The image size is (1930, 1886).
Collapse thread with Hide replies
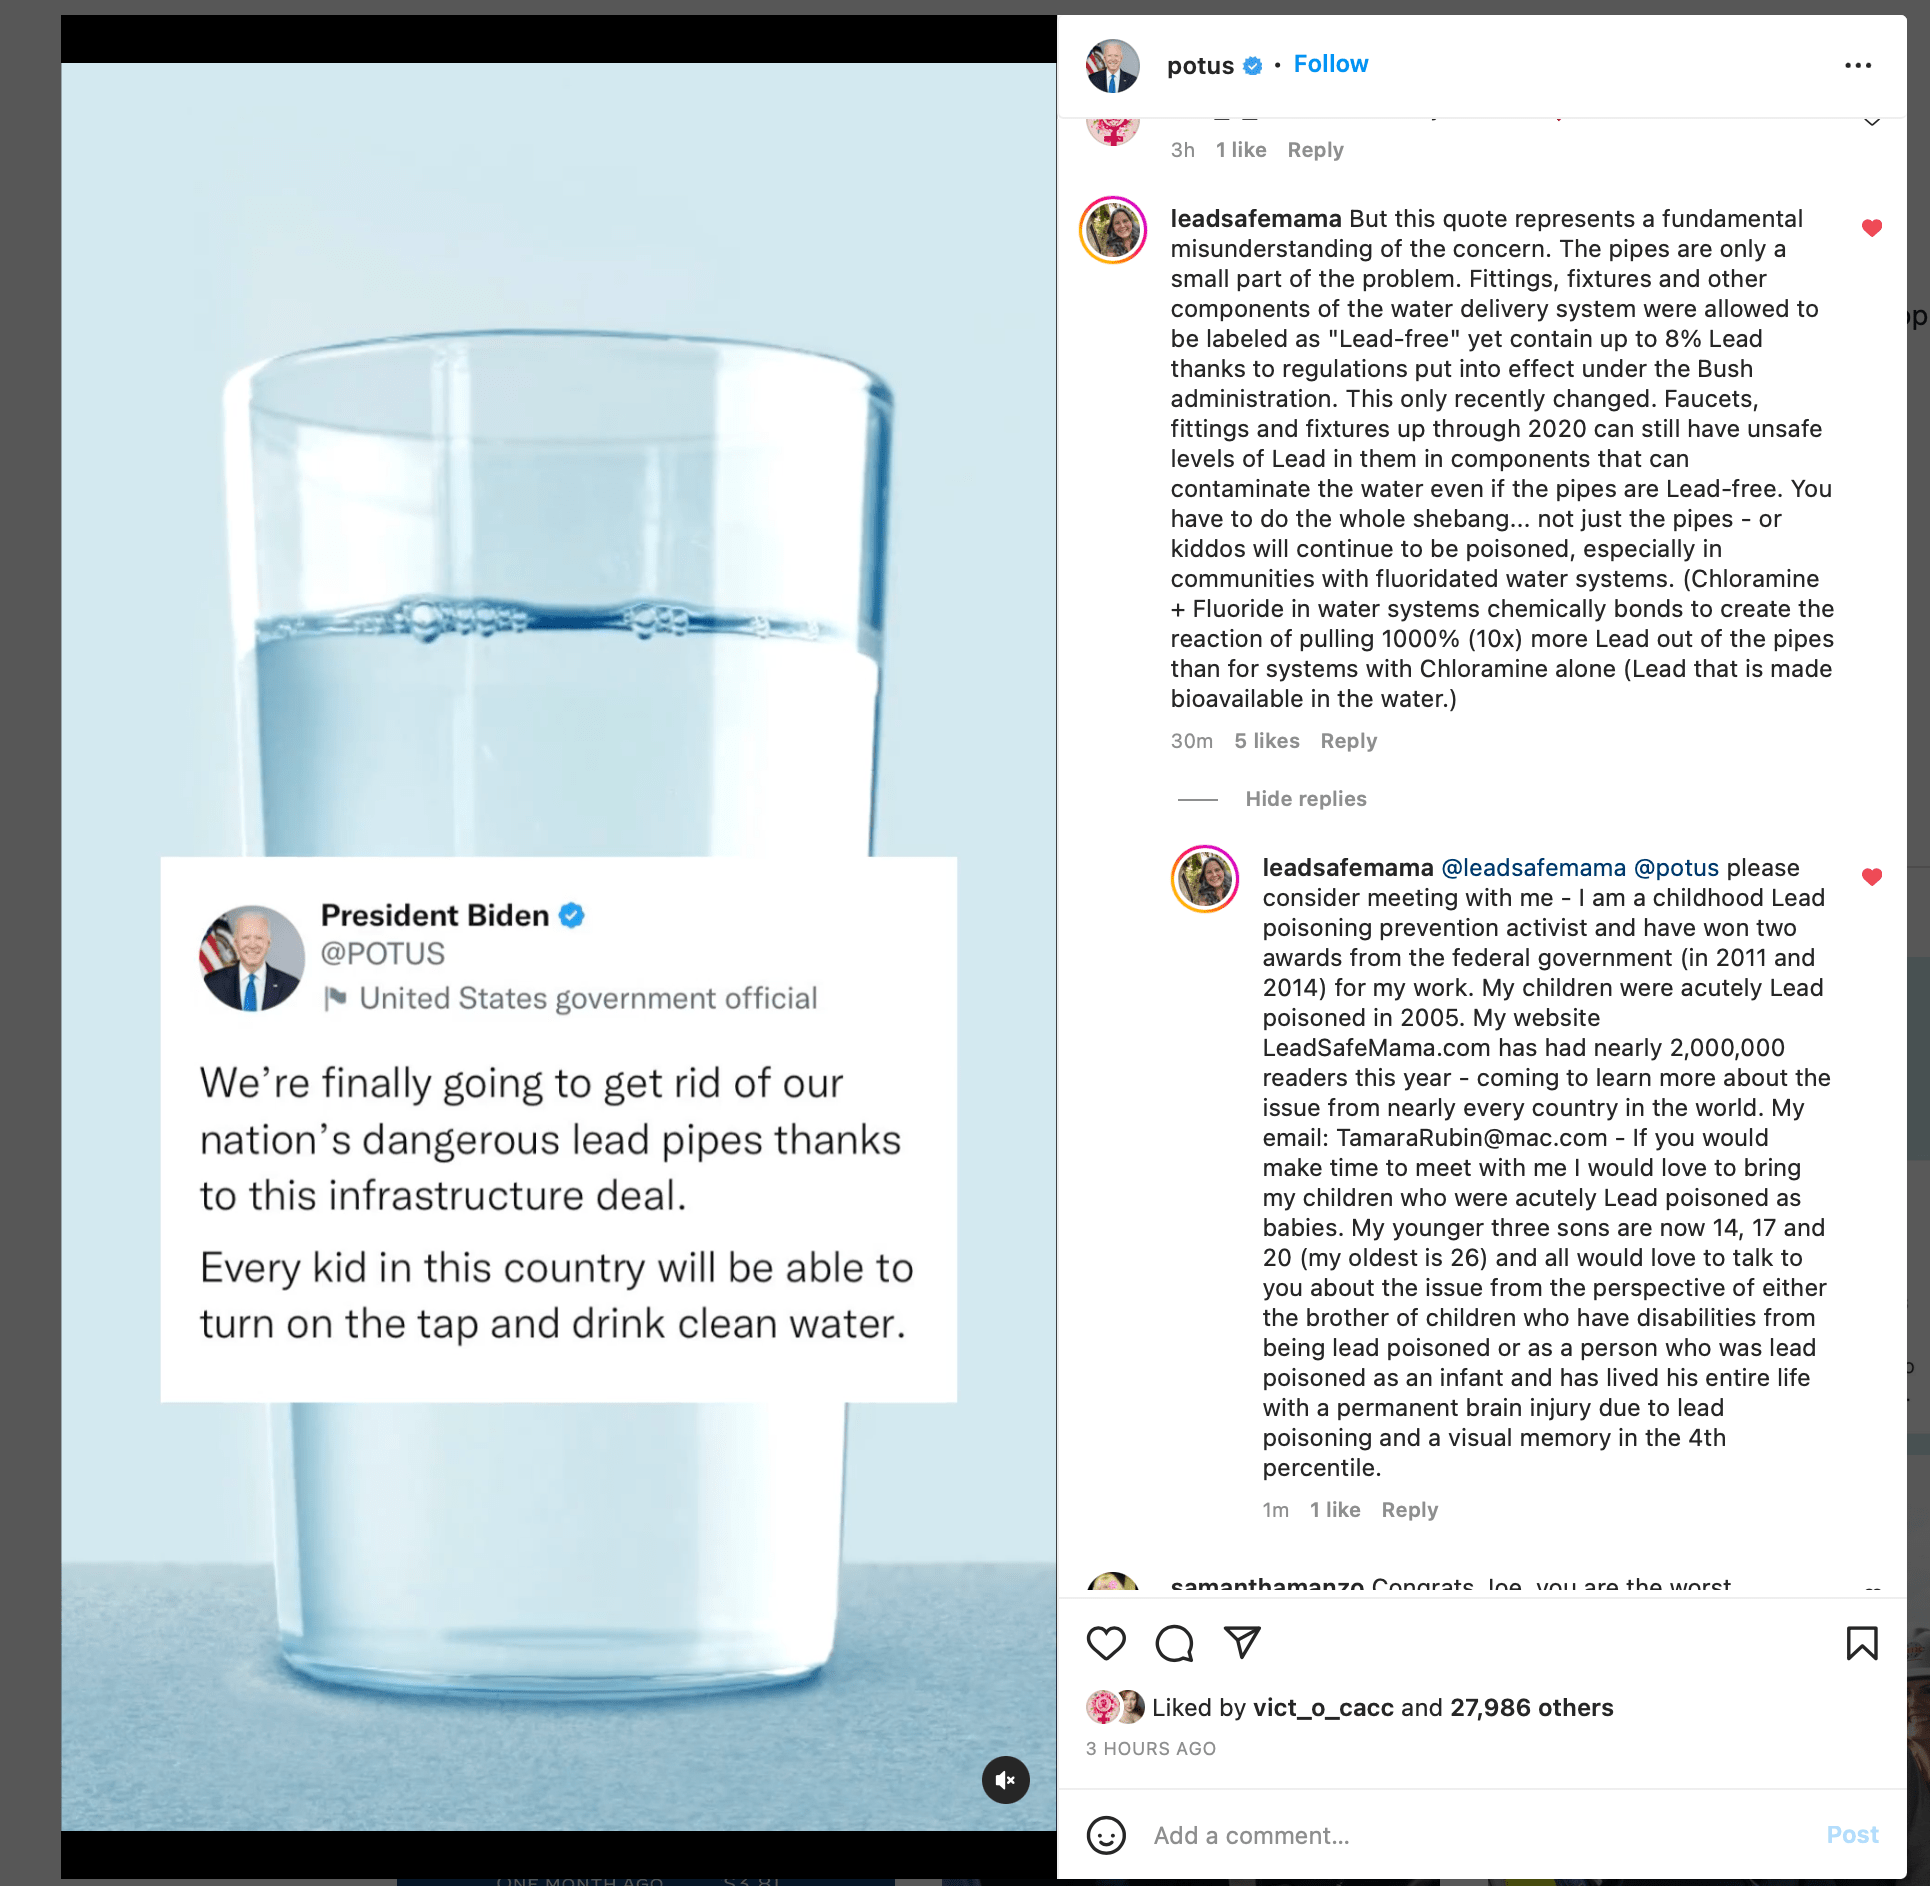1306,798
